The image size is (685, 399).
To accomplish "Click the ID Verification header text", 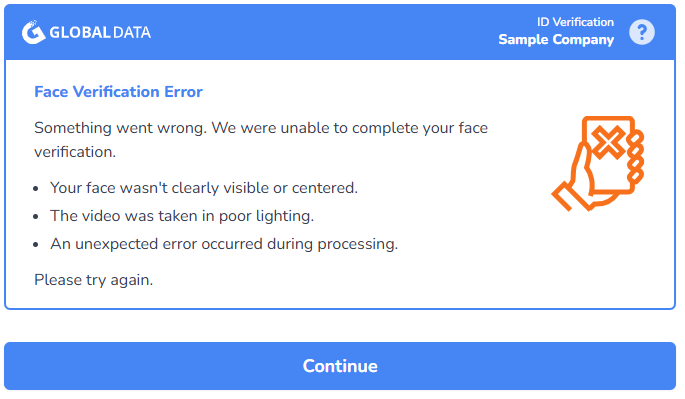I will [x=575, y=22].
